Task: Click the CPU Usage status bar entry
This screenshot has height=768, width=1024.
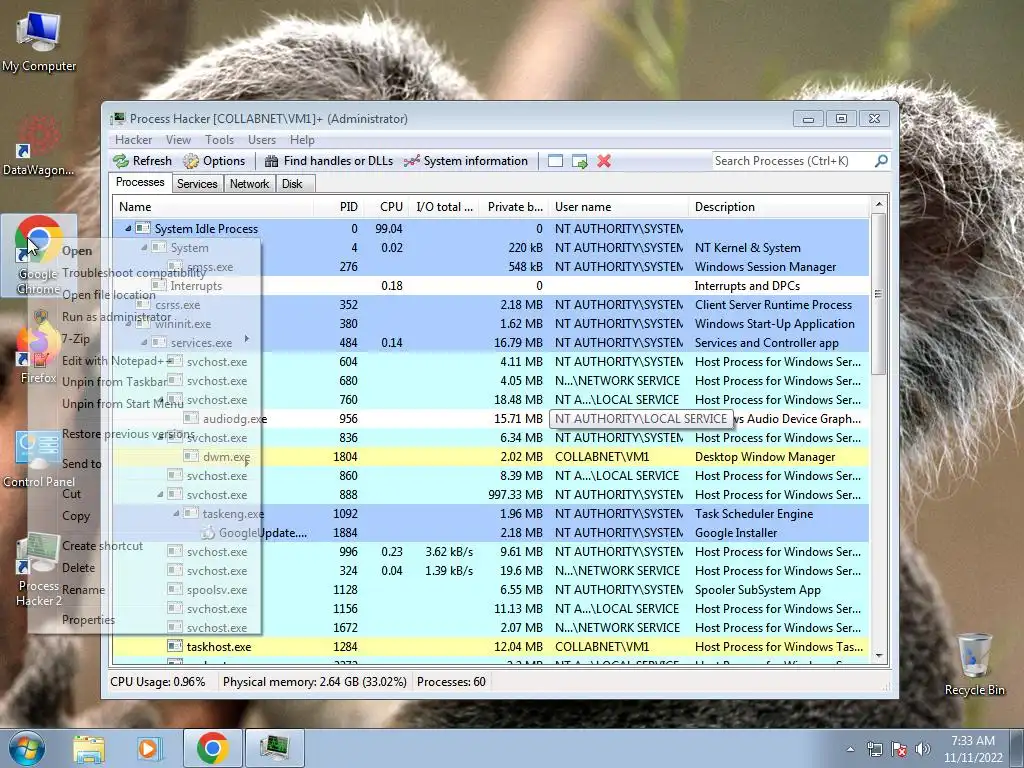Action: coord(157,682)
